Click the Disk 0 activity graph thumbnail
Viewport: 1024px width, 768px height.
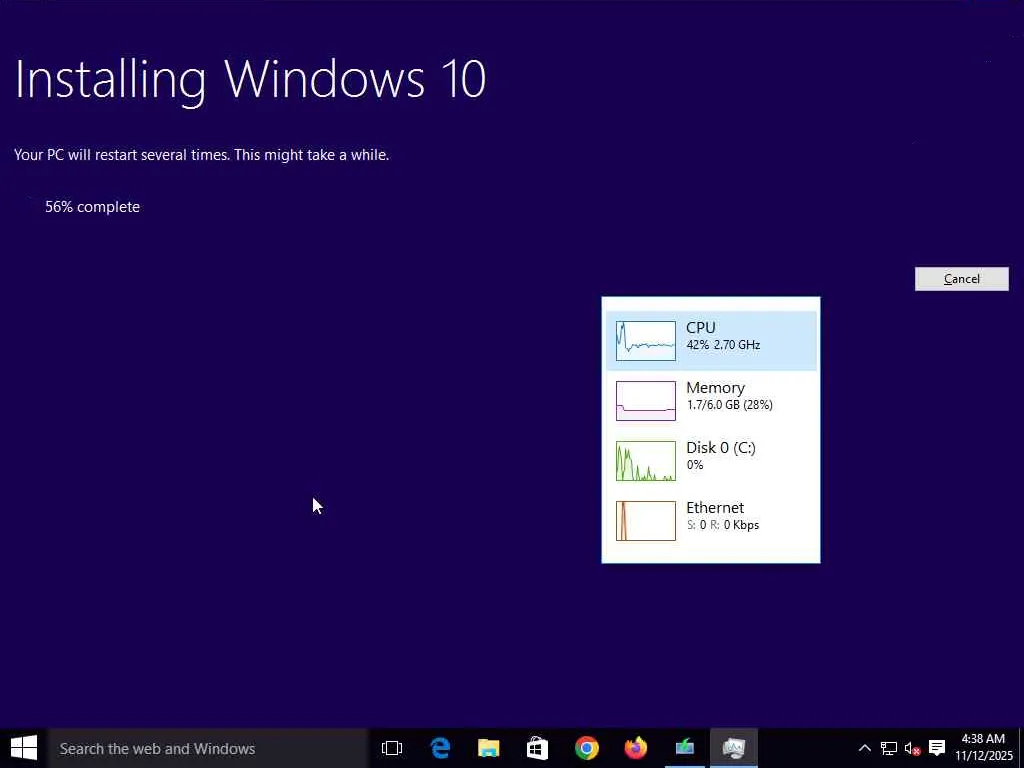645,460
